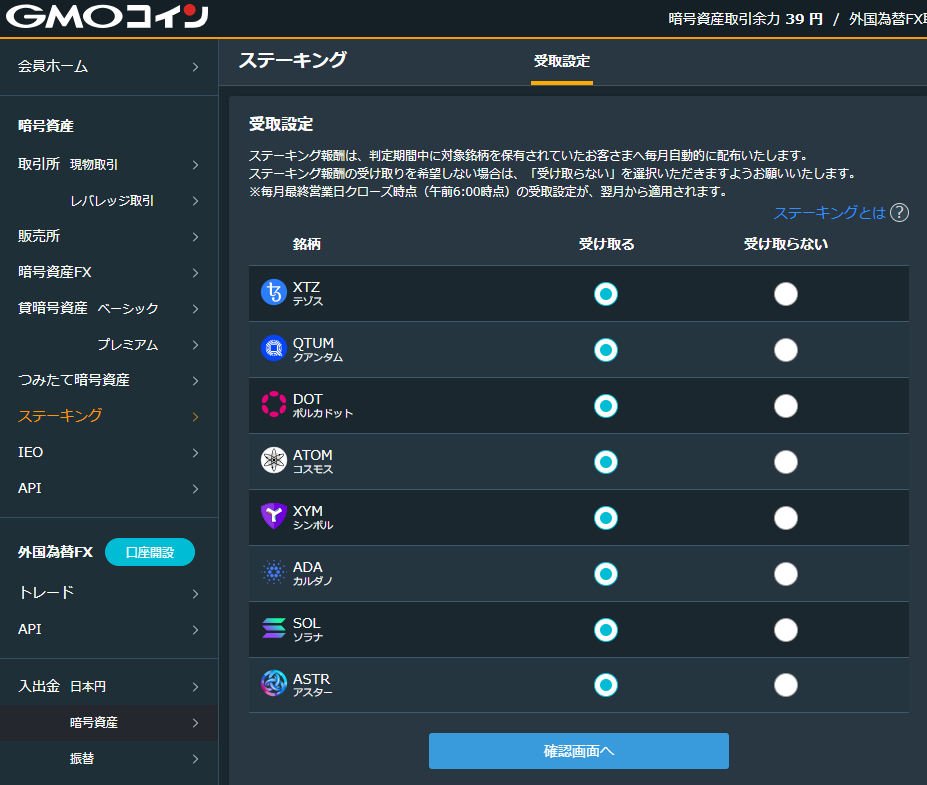The height and width of the screenshot is (785, 927).
Task: Select 受け取る for XTZ
Action: [606, 294]
